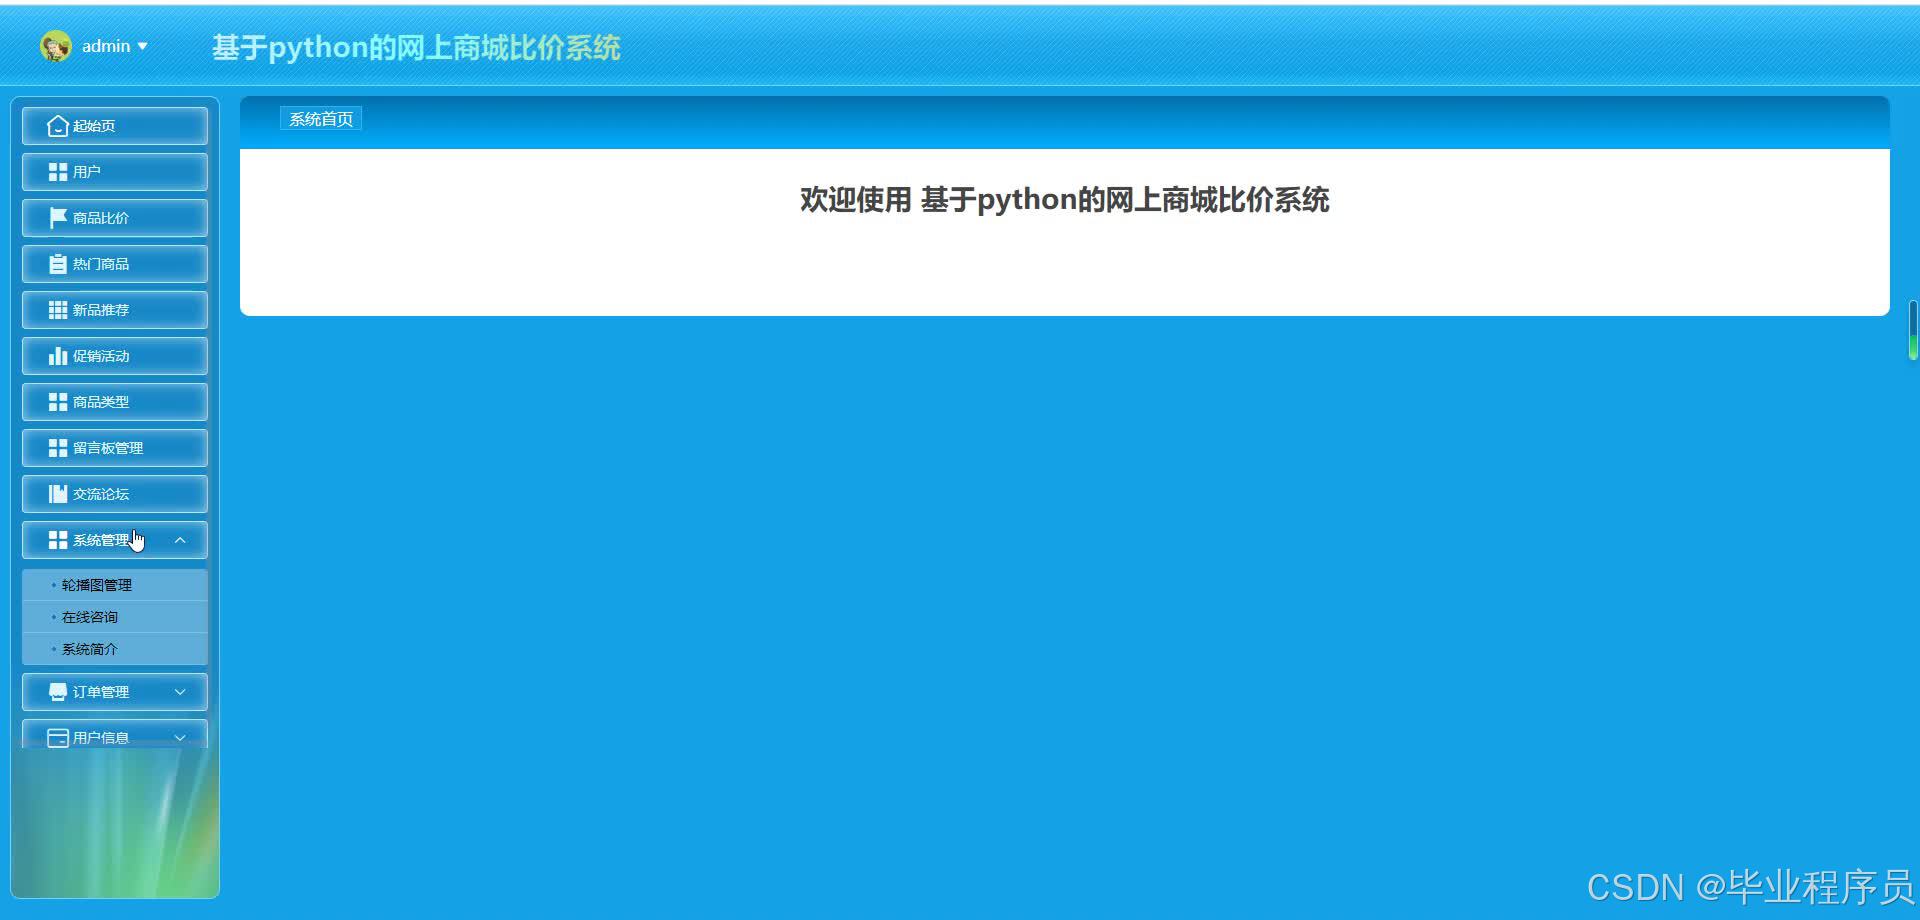
Task: Click the page scrollbar thumb on the right edge
Action: (x=1913, y=330)
